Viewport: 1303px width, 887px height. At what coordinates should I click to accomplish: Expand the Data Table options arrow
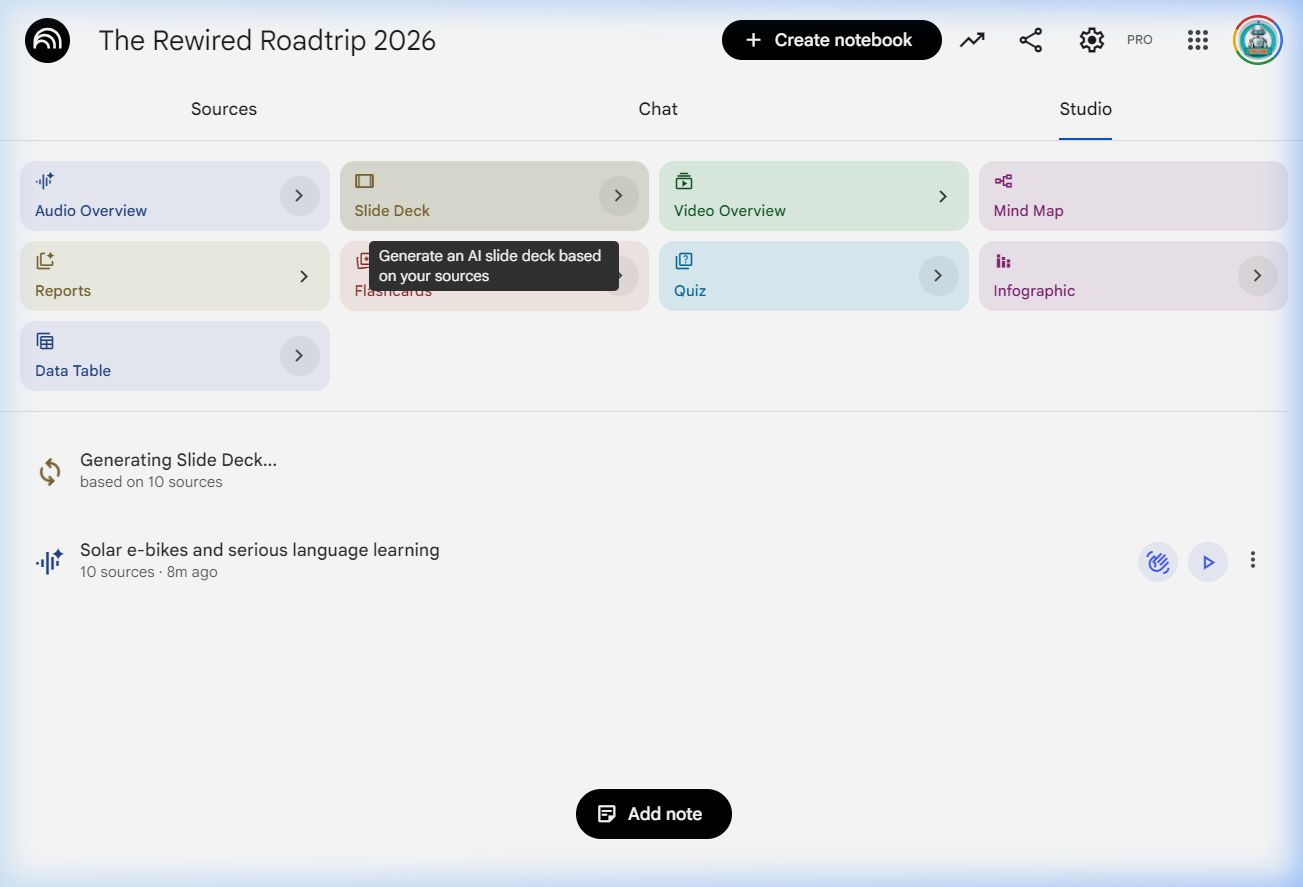pos(299,356)
